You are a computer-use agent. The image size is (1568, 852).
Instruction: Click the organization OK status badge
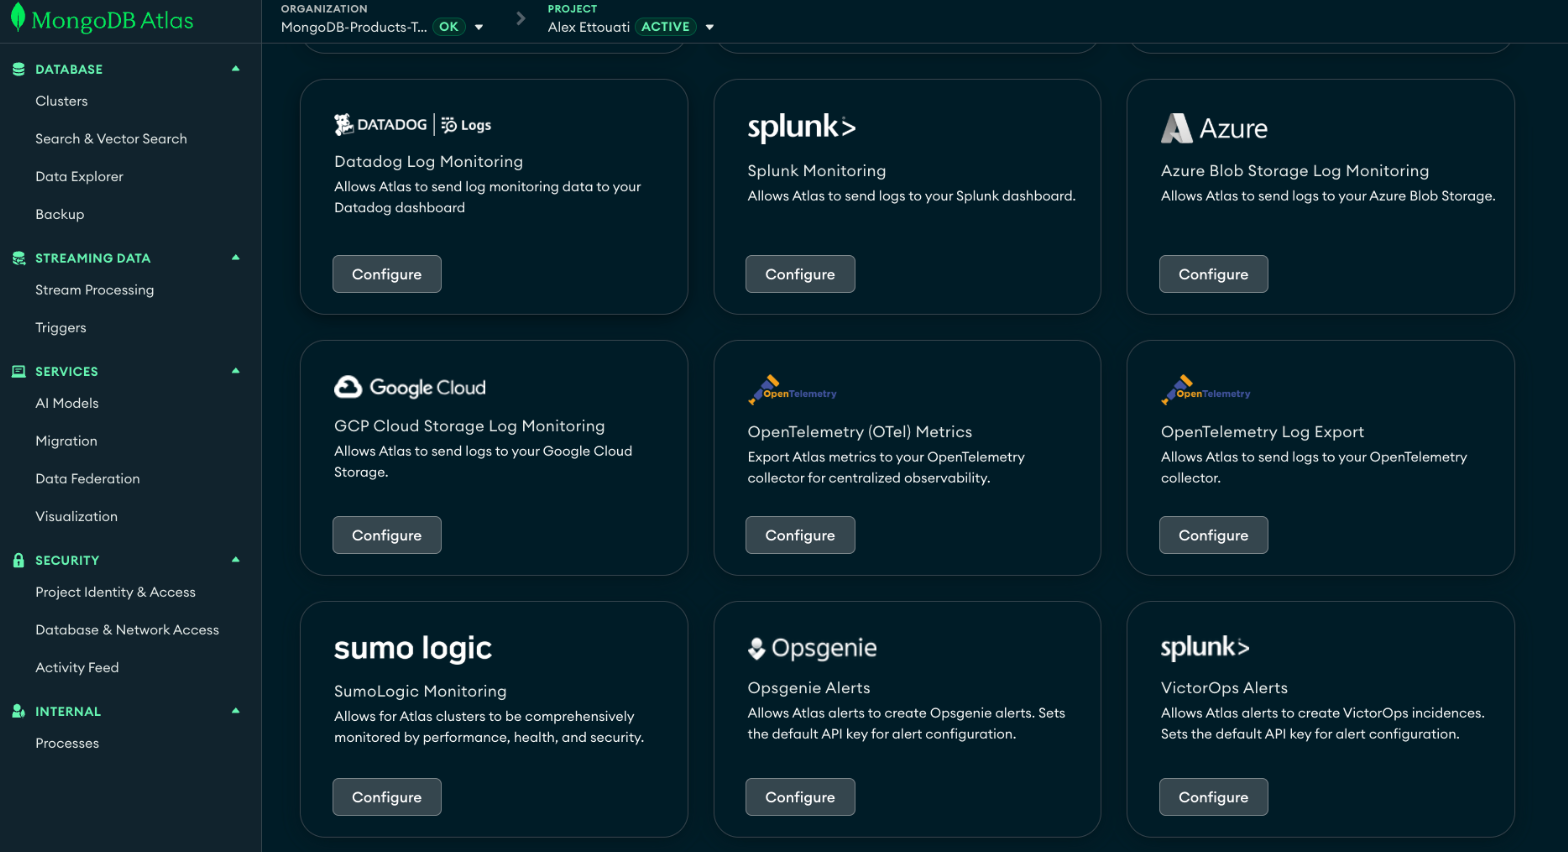coord(449,27)
